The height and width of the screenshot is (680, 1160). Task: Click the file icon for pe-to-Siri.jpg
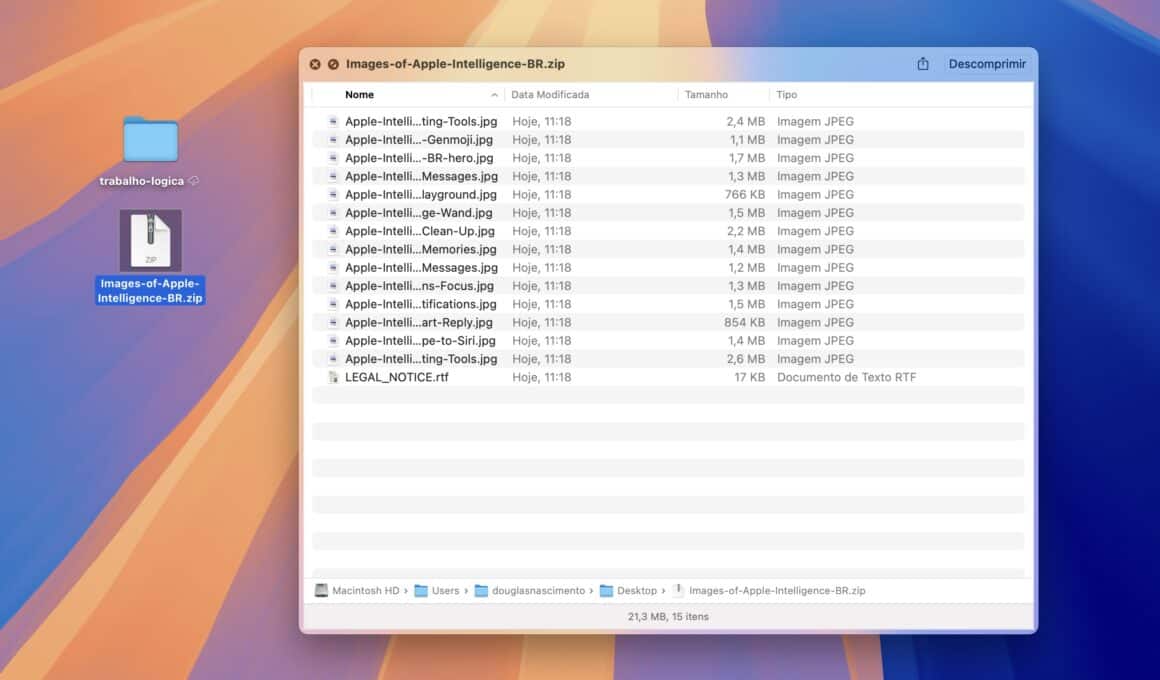point(333,340)
